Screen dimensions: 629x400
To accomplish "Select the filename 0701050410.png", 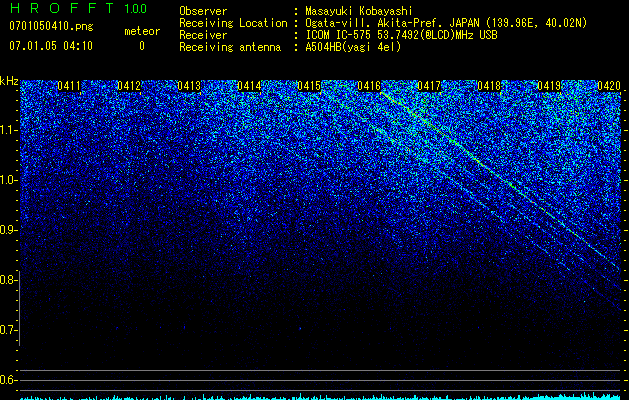I will (x=51, y=26).
